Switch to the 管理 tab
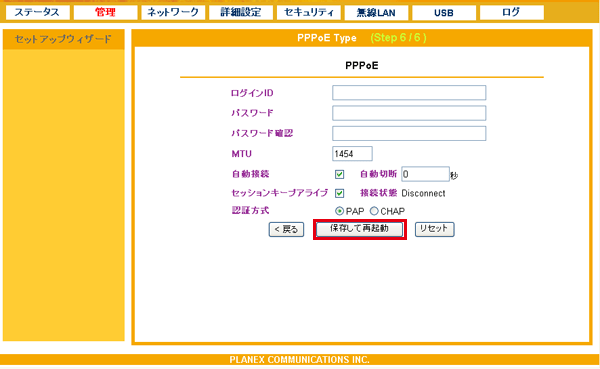The width and height of the screenshot is (600, 369). (105, 13)
